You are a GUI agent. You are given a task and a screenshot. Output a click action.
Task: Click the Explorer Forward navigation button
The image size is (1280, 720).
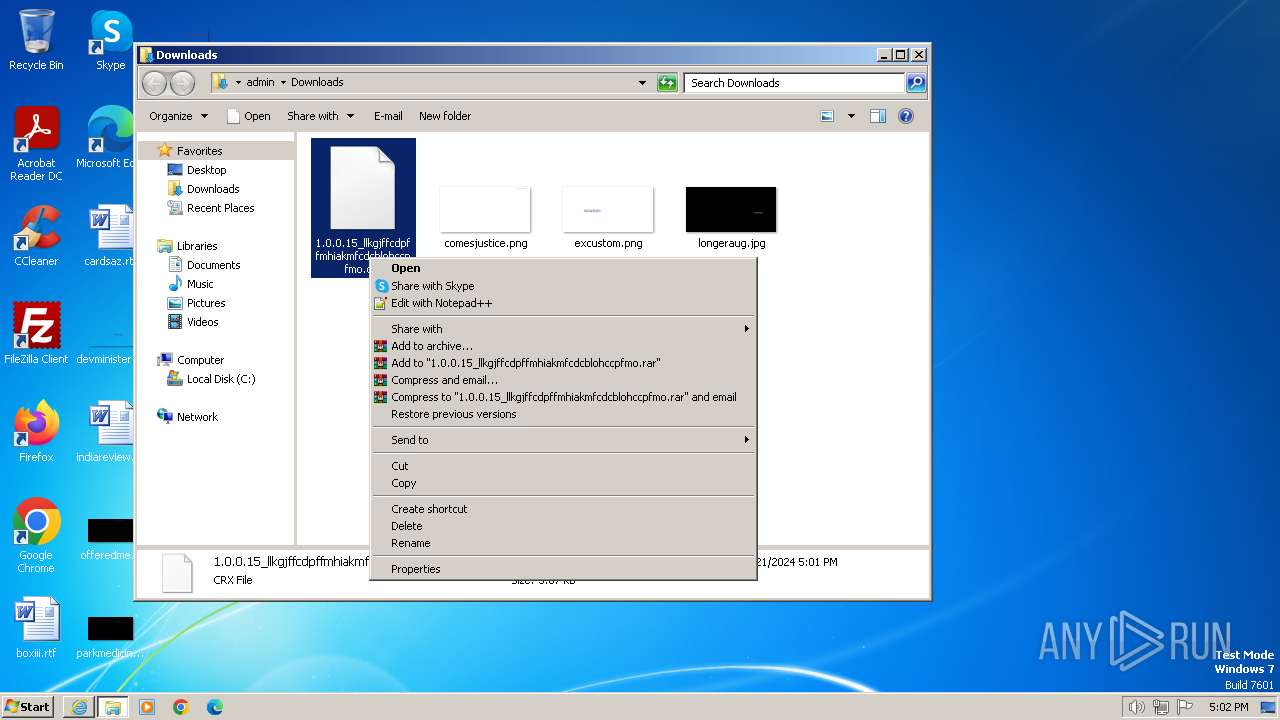[x=182, y=83]
